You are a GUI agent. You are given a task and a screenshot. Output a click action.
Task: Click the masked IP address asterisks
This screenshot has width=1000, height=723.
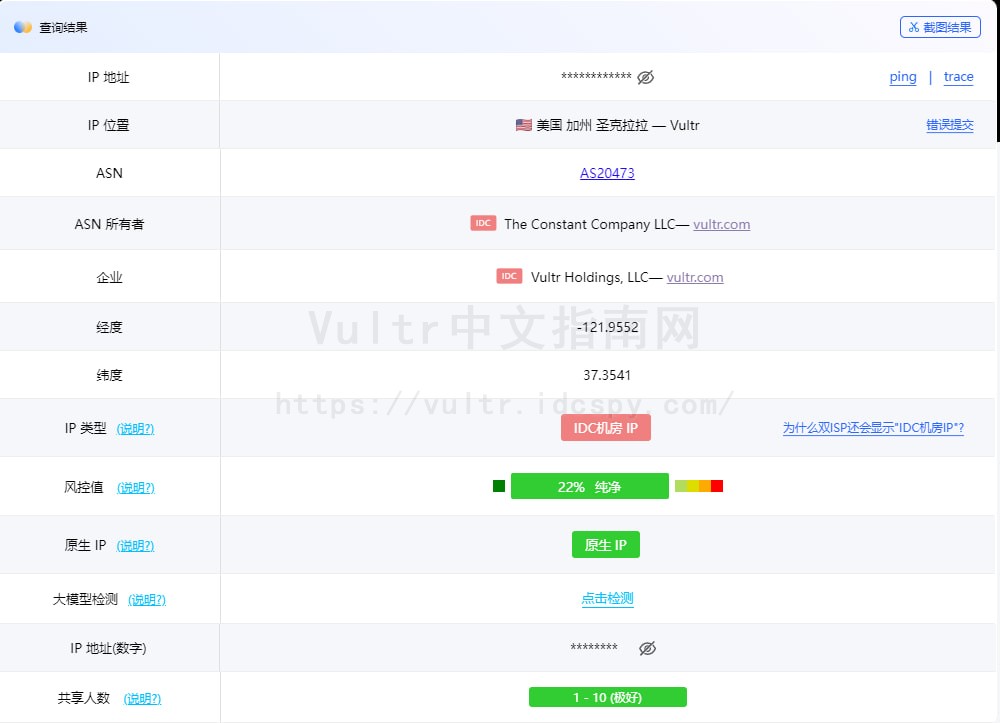(596, 77)
